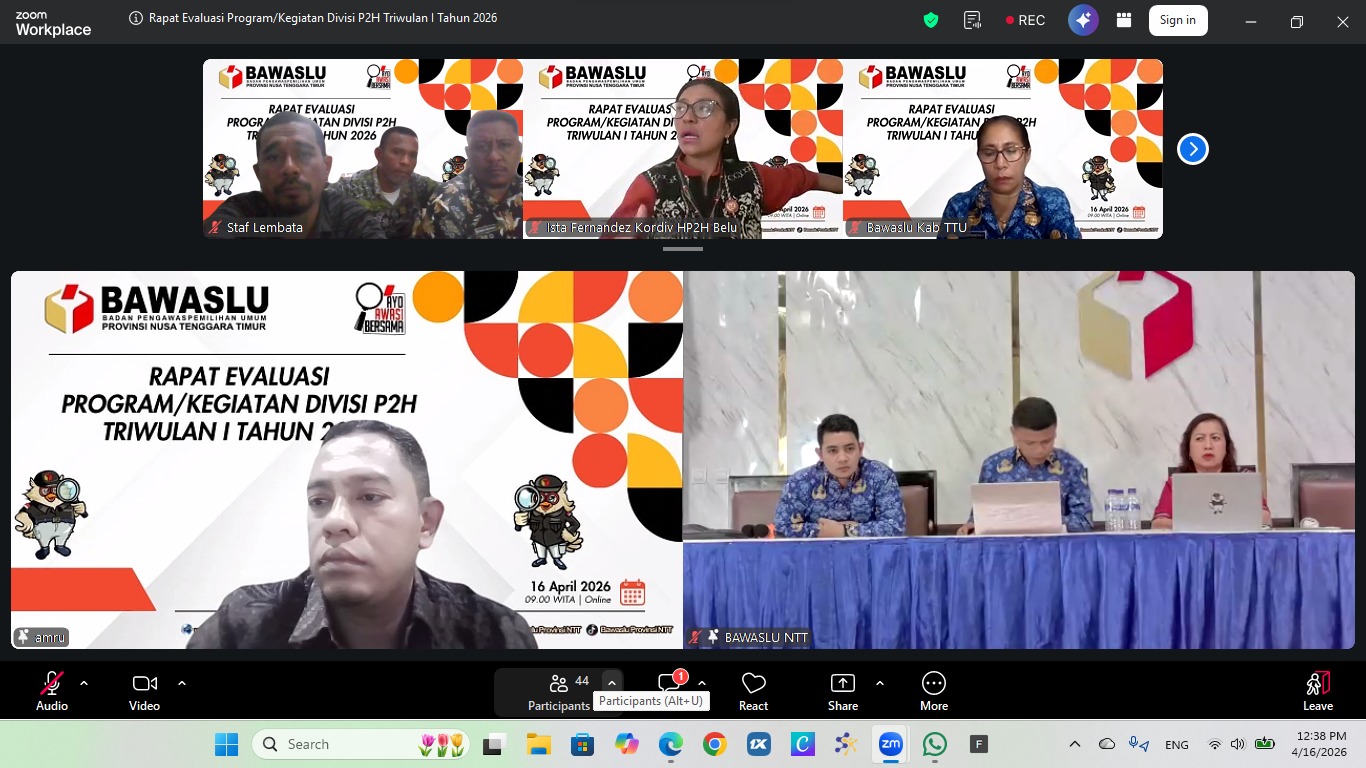Select the Staf Lembata video thumbnail
1366x768 pixels.
362,149
